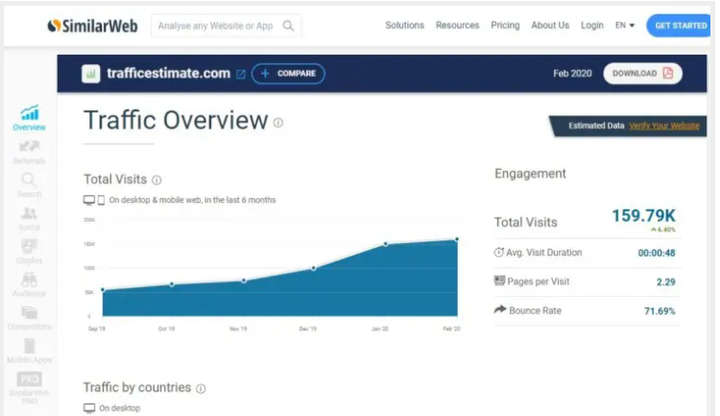The width and height of the screenshot is (720, 416).
Task: Click the Analyse any Website search field
Action: coord(226,26)
